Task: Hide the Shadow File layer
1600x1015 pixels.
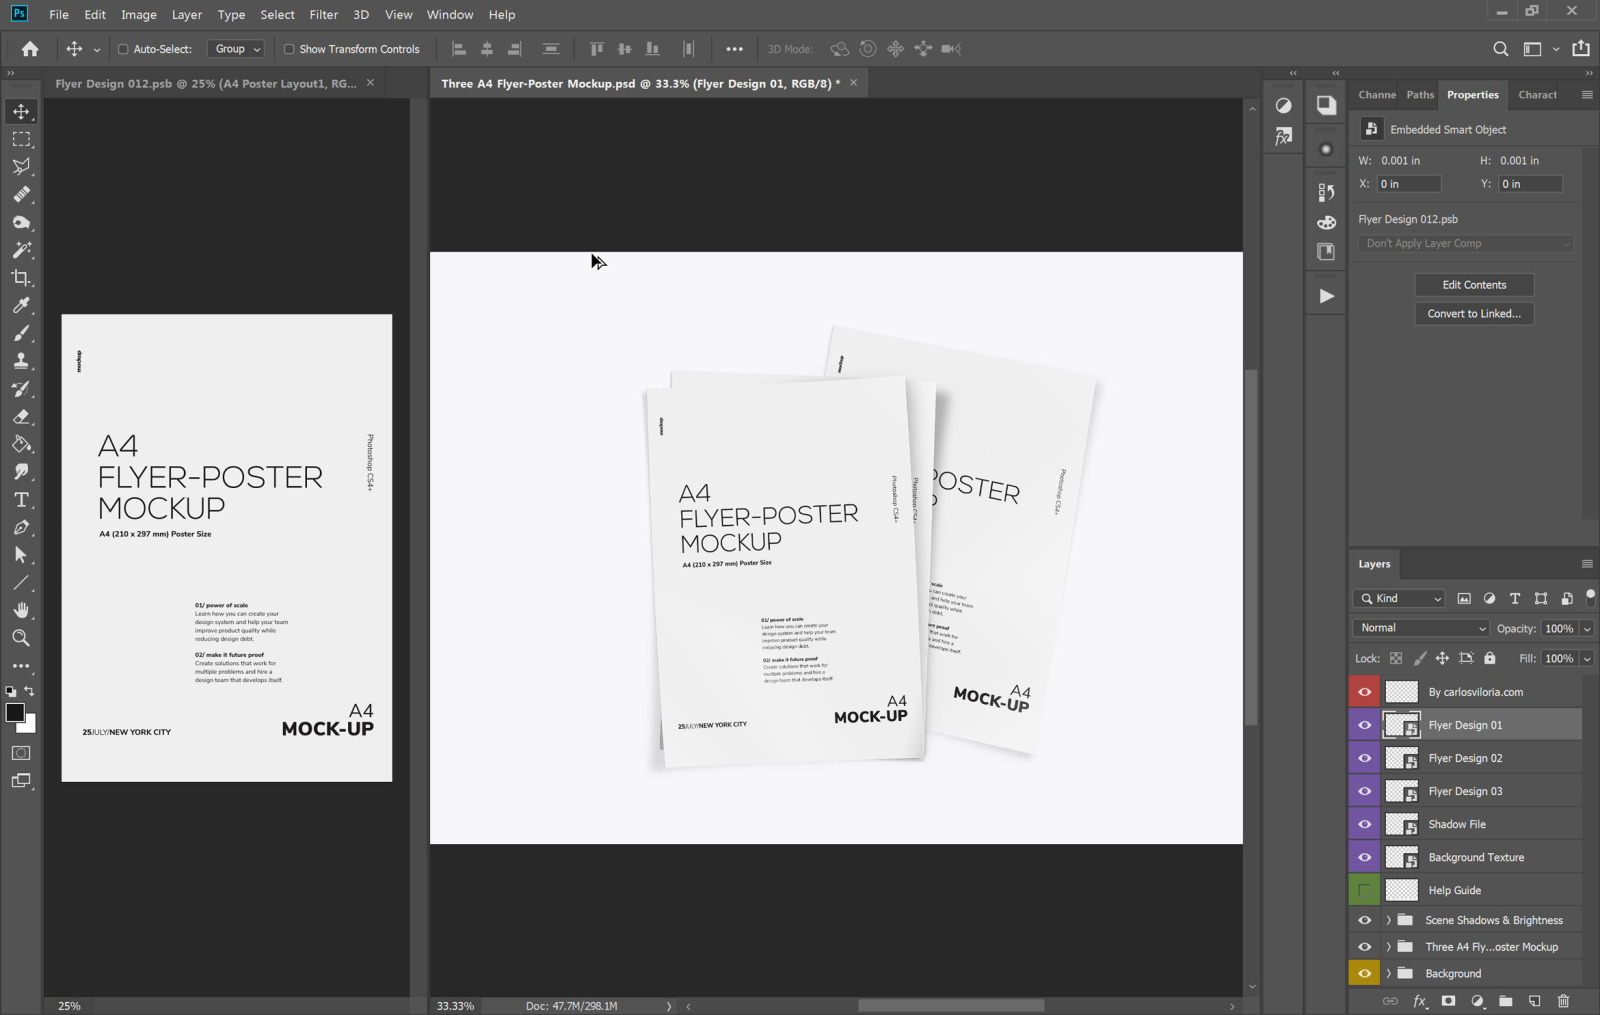Action: click(1364, 824)
